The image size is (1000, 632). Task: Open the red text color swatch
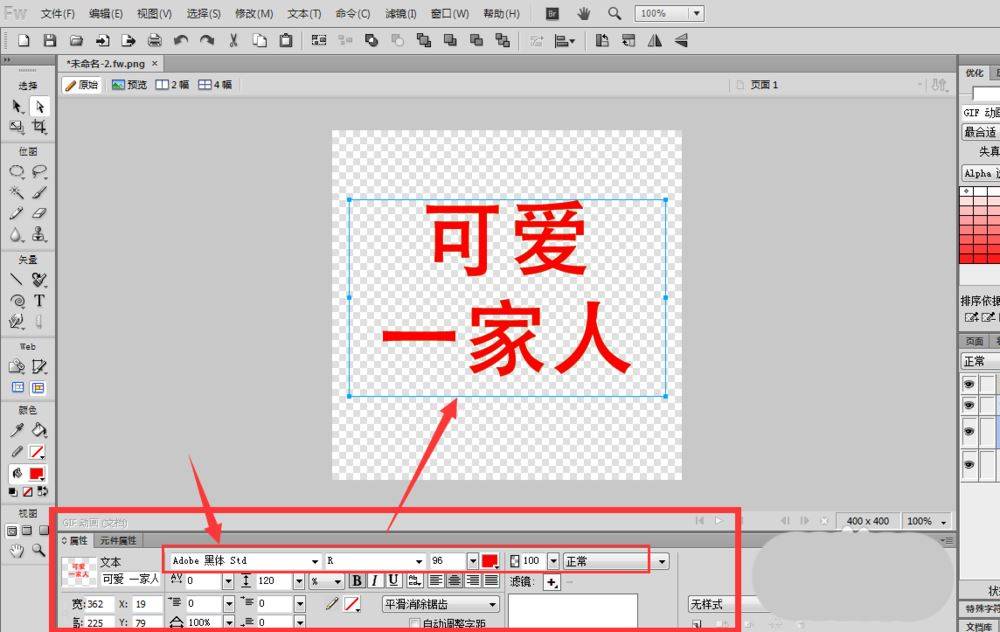pyautogui.click(x=490, y=562)
